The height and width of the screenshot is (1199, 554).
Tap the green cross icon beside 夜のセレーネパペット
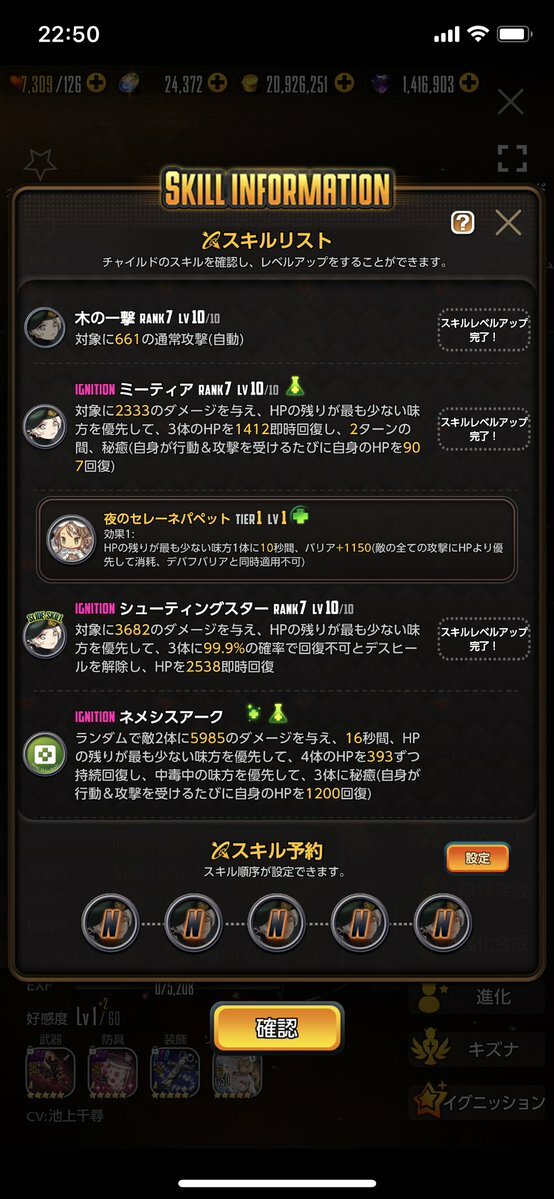pos(302,517)
